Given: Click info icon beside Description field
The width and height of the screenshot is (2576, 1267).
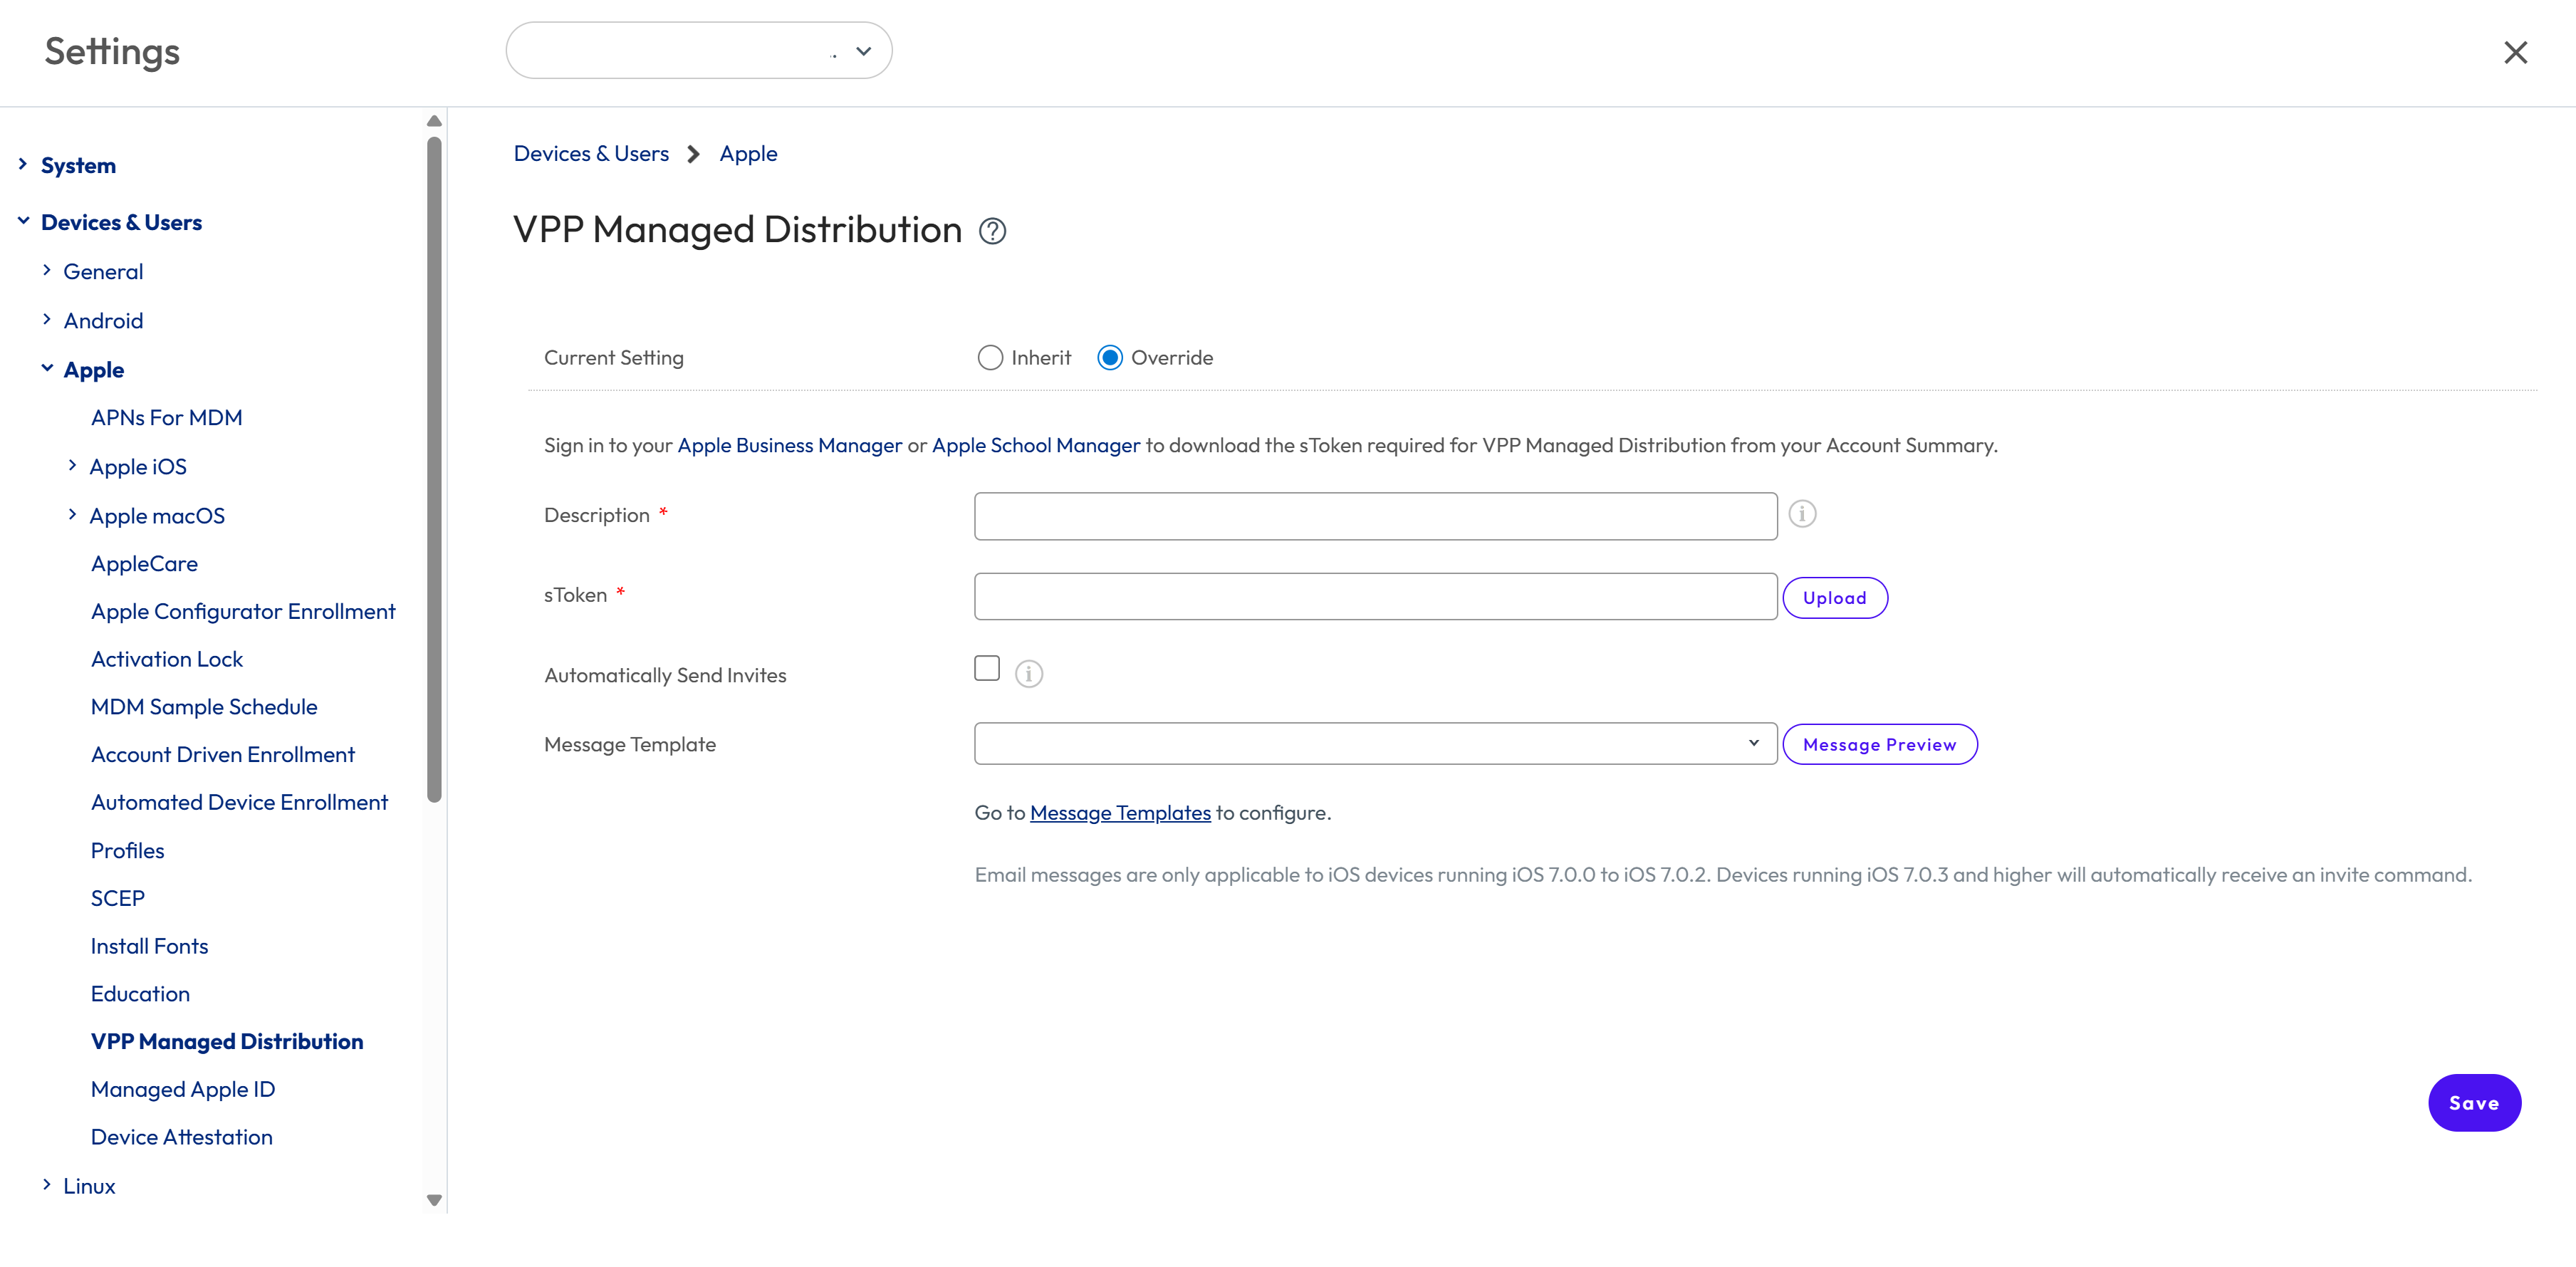Looking at the screenshot, I should pos(1802,514).
